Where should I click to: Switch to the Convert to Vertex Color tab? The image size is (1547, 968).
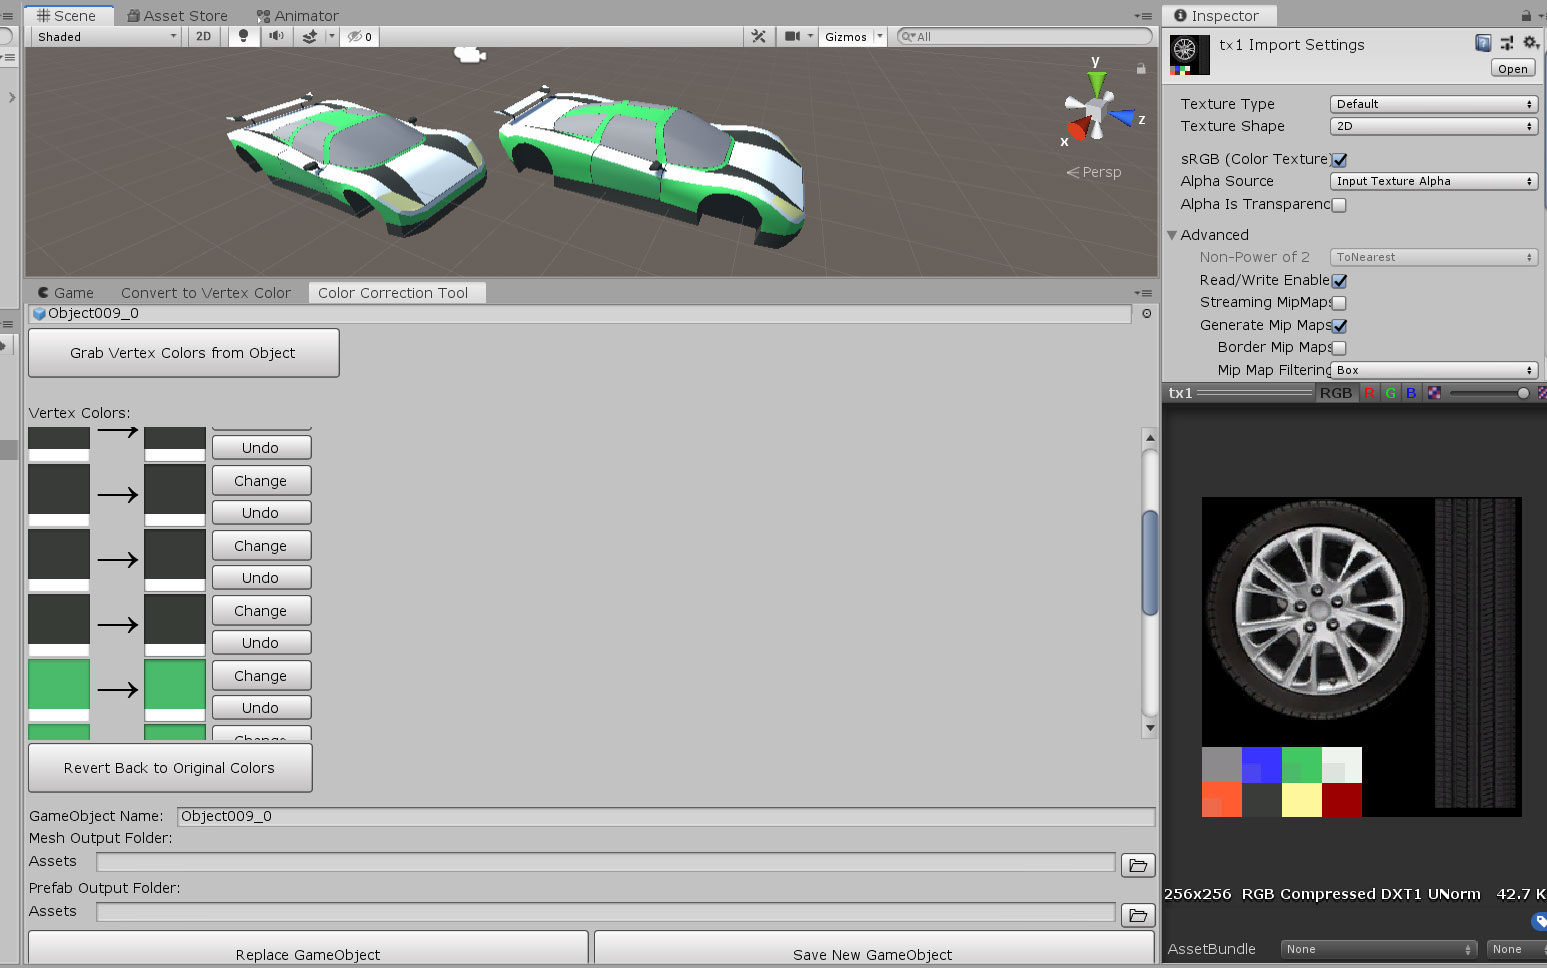click(205, 292)
